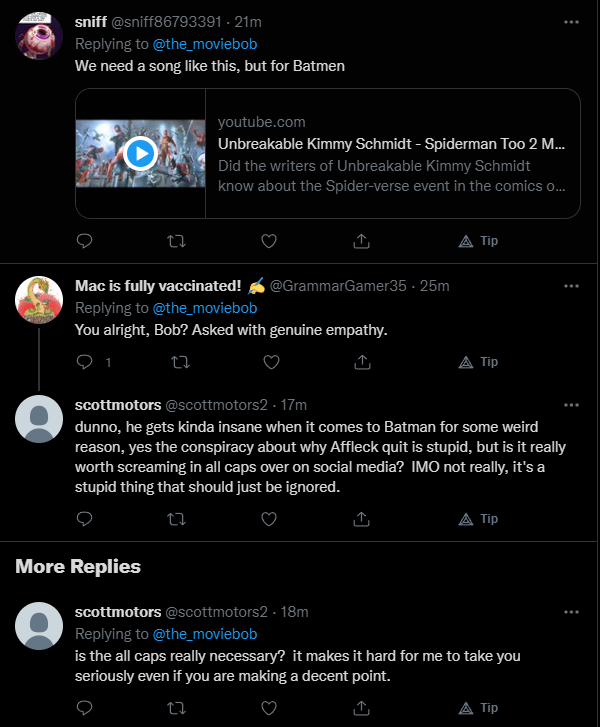
Task: Open sniff's profile avatar
Action: pos(41,37)
